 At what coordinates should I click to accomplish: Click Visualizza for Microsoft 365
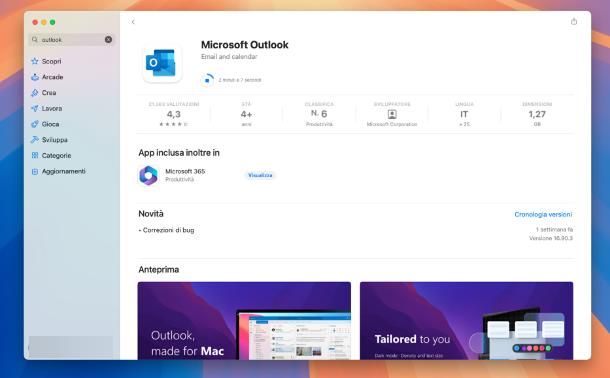coord(260,175)
